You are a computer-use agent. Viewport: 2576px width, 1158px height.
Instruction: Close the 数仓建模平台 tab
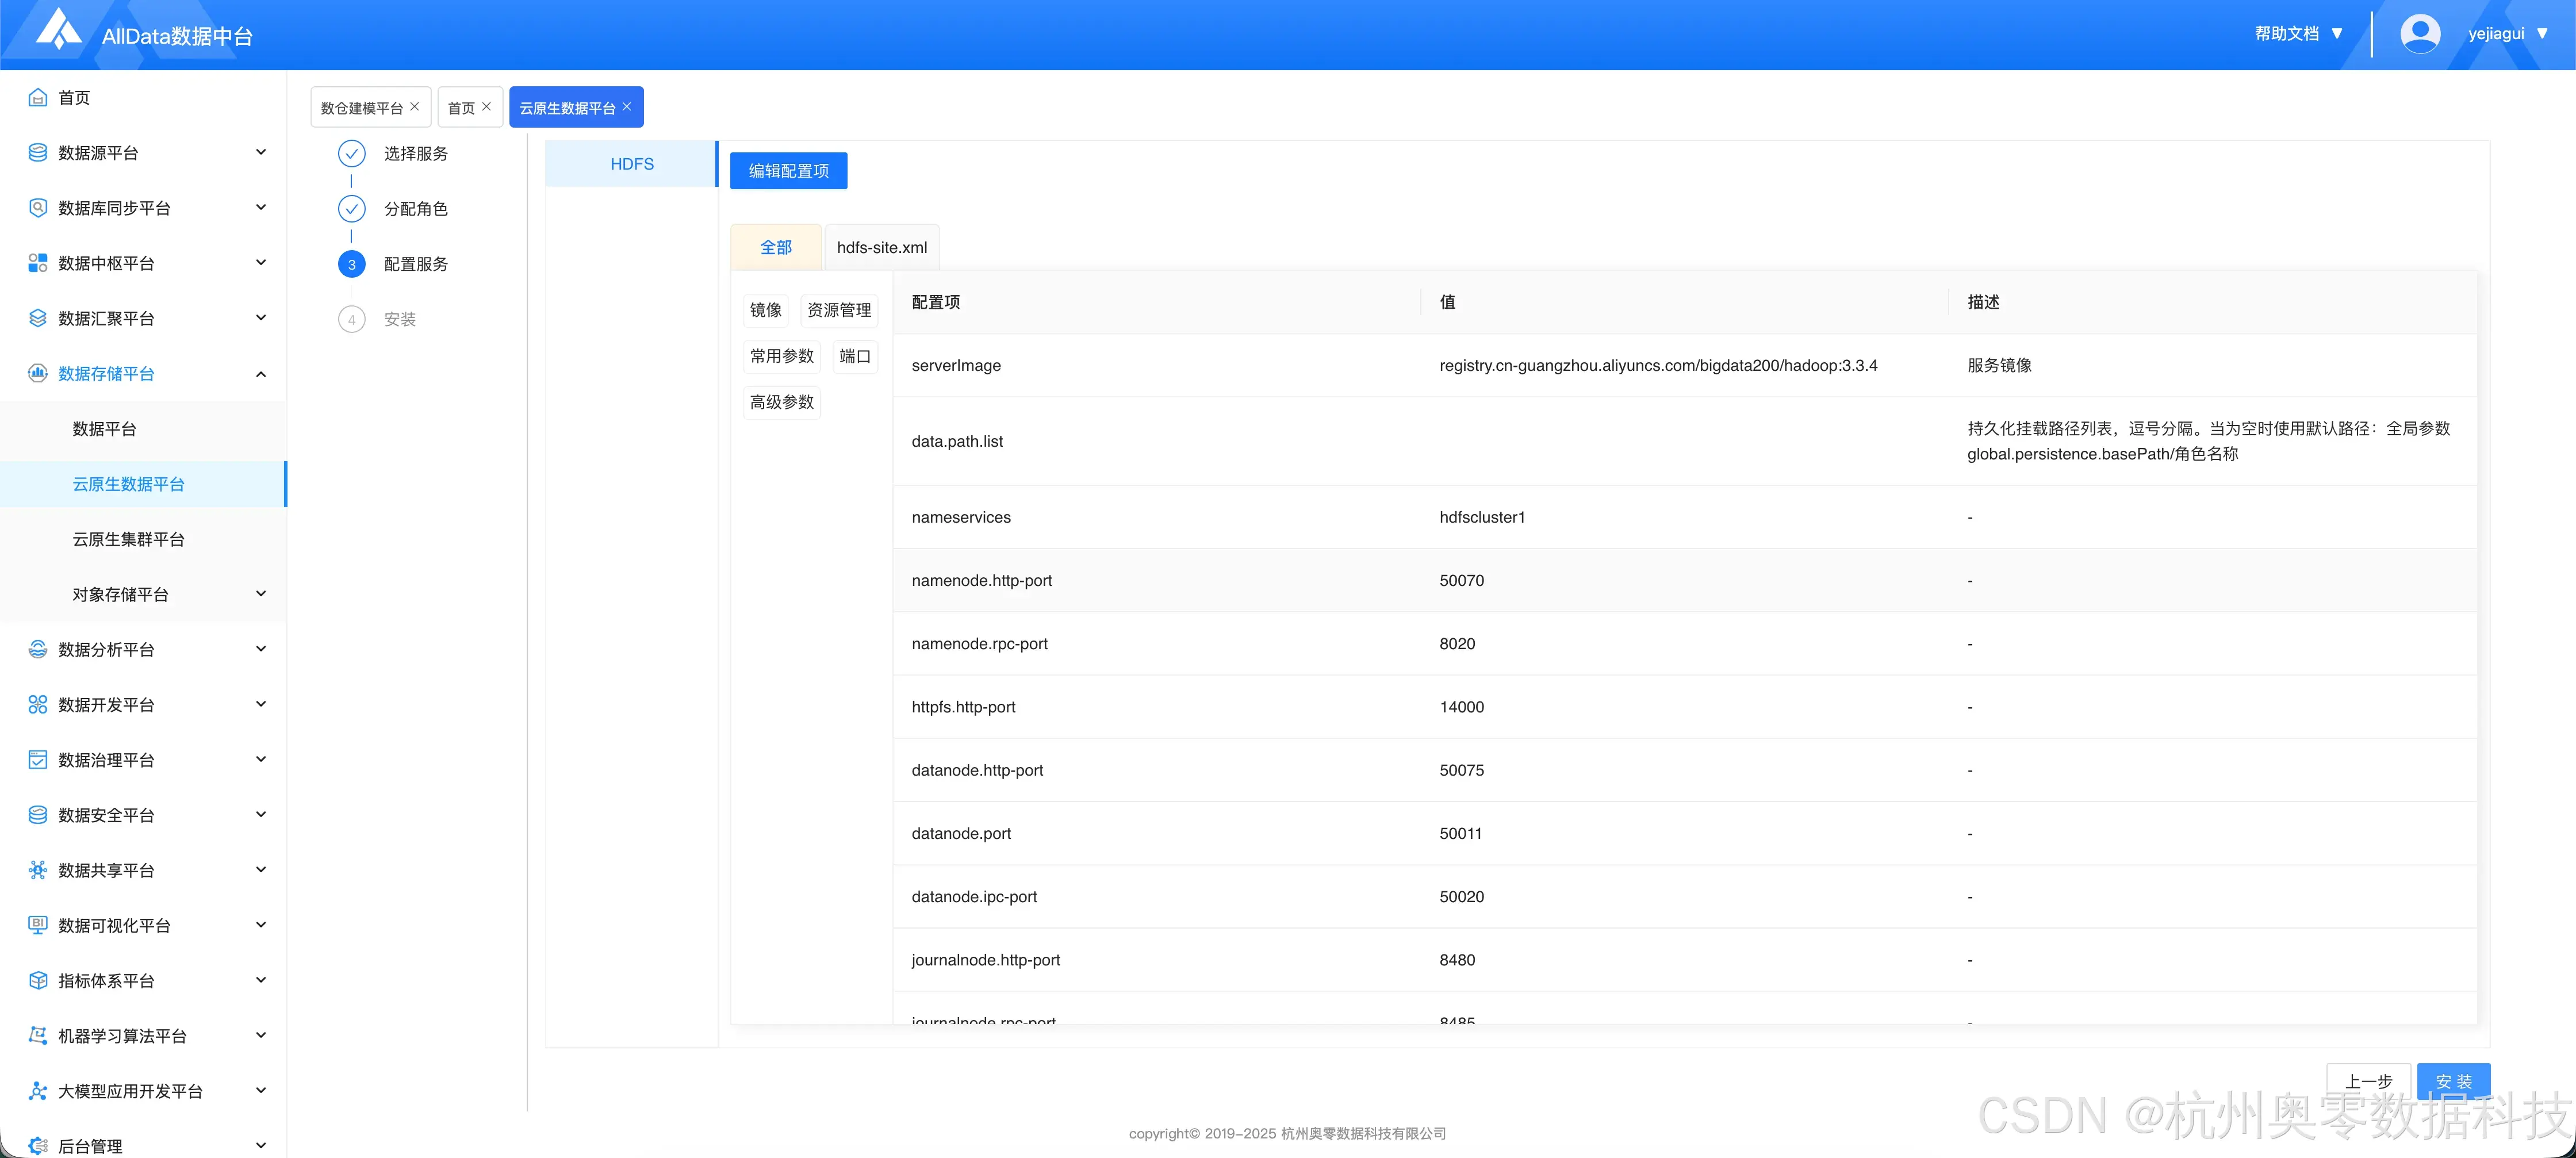pyautogui.click(x=415, y=106)
